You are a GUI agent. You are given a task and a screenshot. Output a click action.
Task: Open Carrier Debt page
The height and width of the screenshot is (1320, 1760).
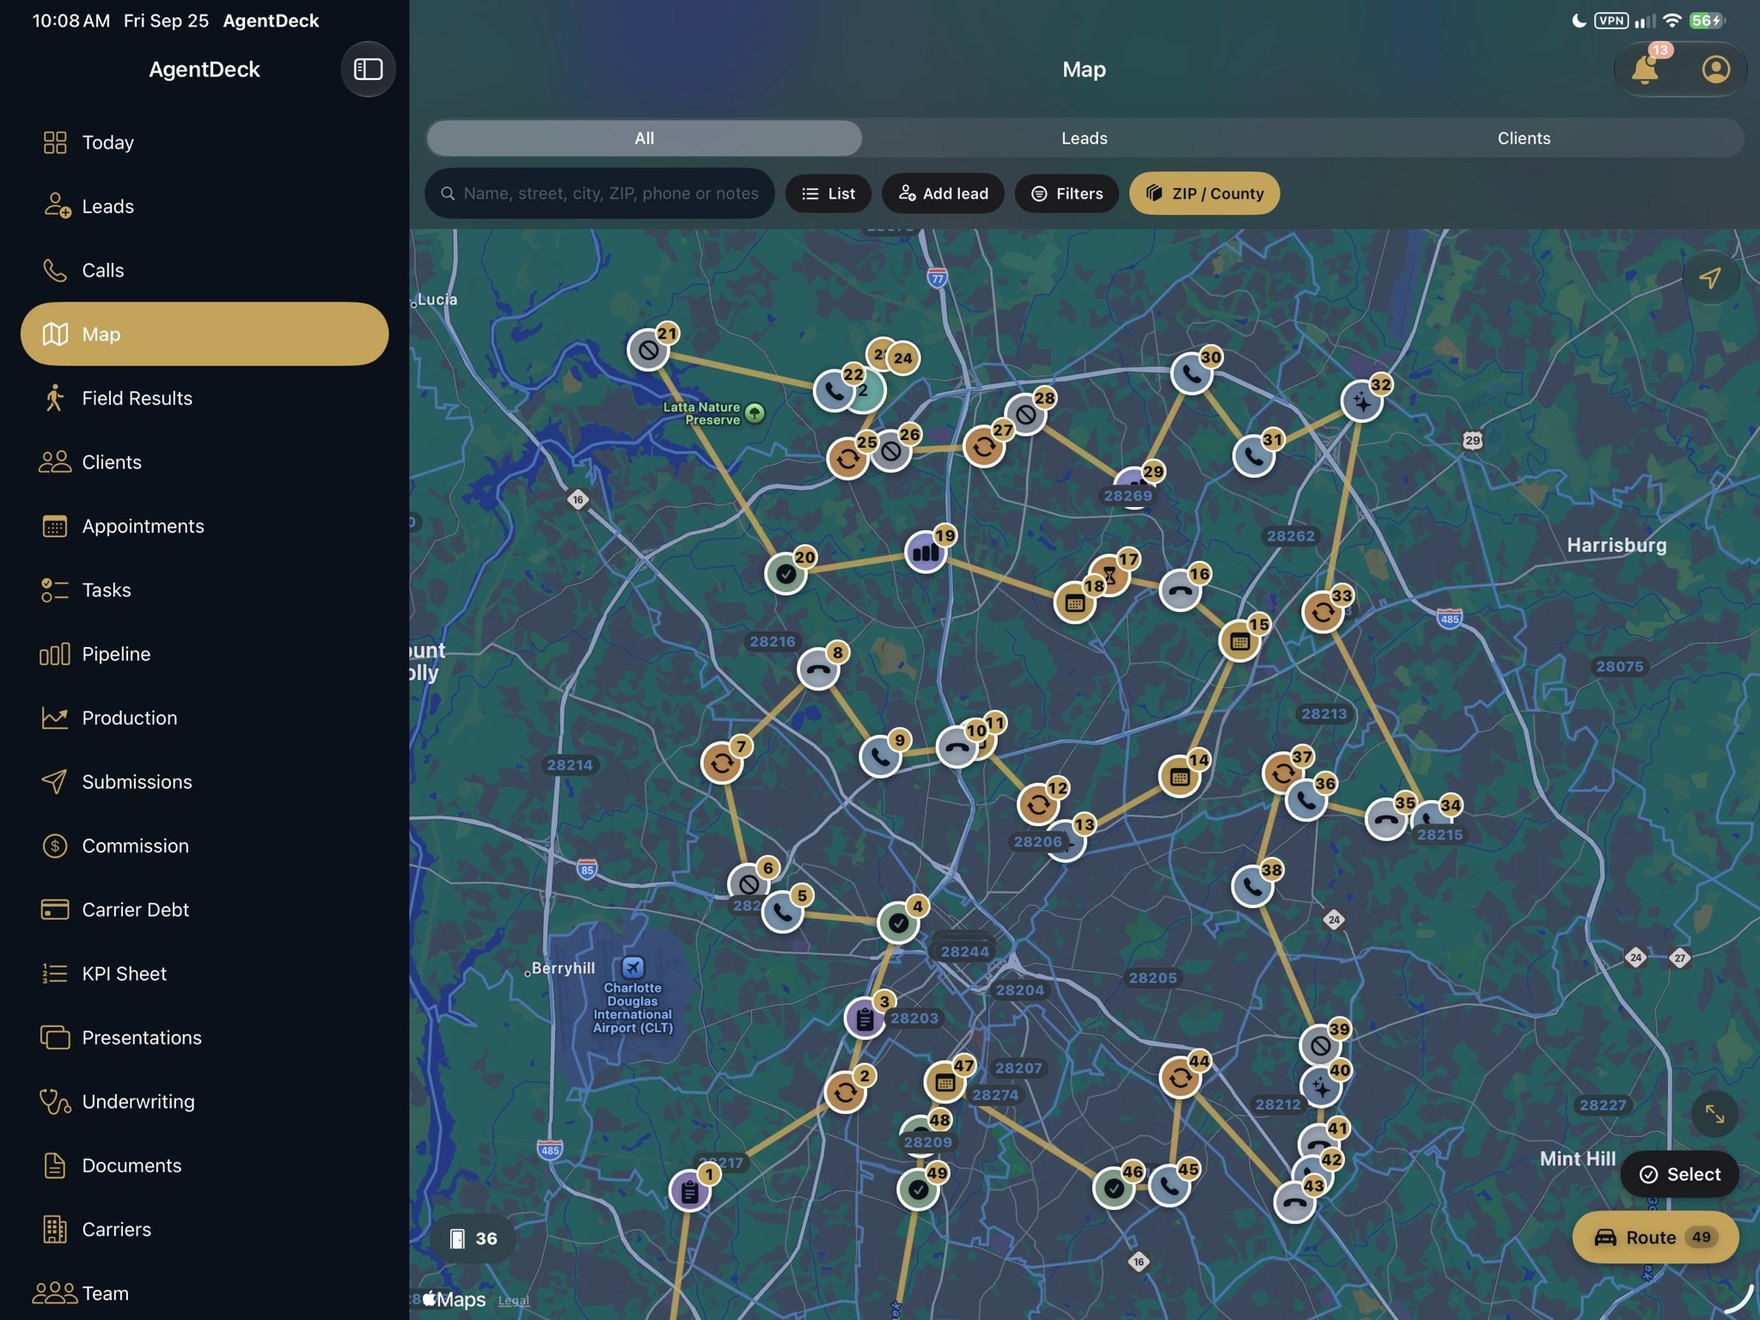tap(205, 910)
